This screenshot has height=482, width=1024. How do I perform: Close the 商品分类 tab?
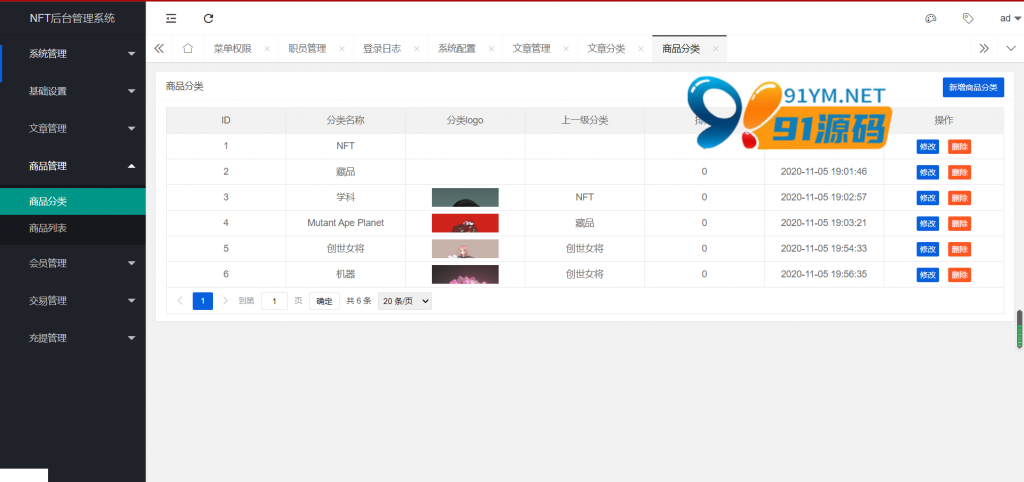(x=716, y=49)
